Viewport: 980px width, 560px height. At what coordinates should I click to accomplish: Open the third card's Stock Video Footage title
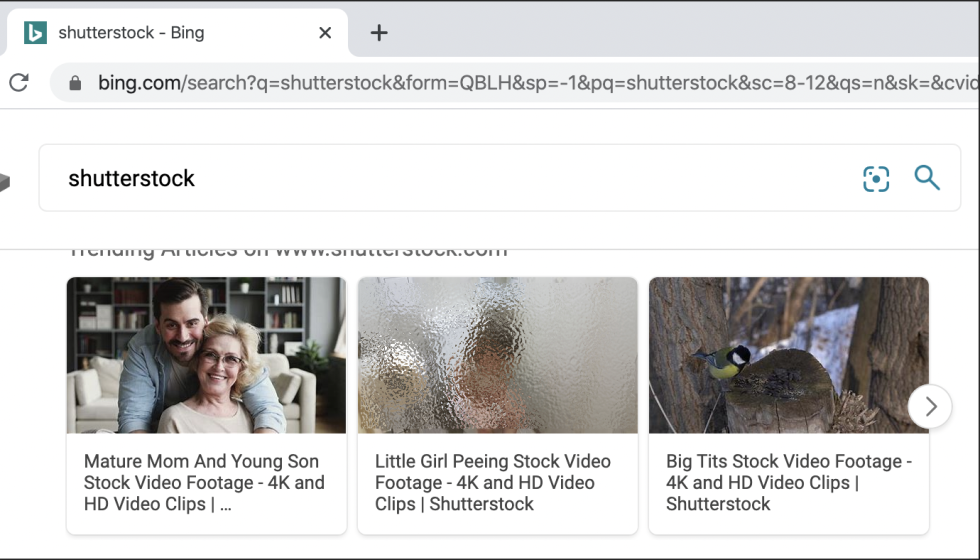coord(789,482)
